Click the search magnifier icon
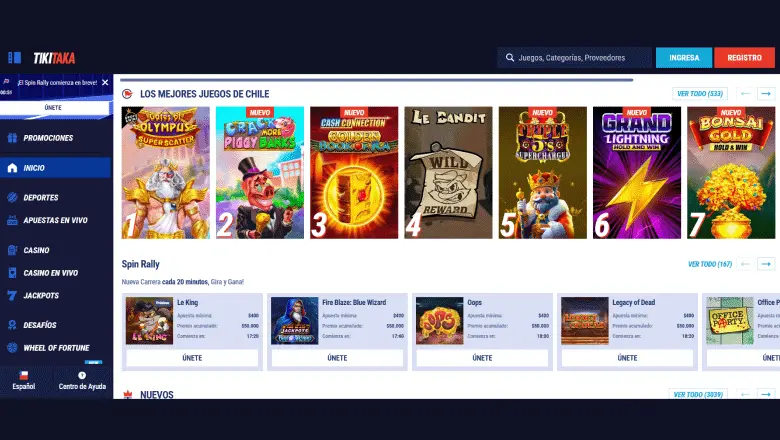Viewport: 780px width, 440px height. point(510,58)
